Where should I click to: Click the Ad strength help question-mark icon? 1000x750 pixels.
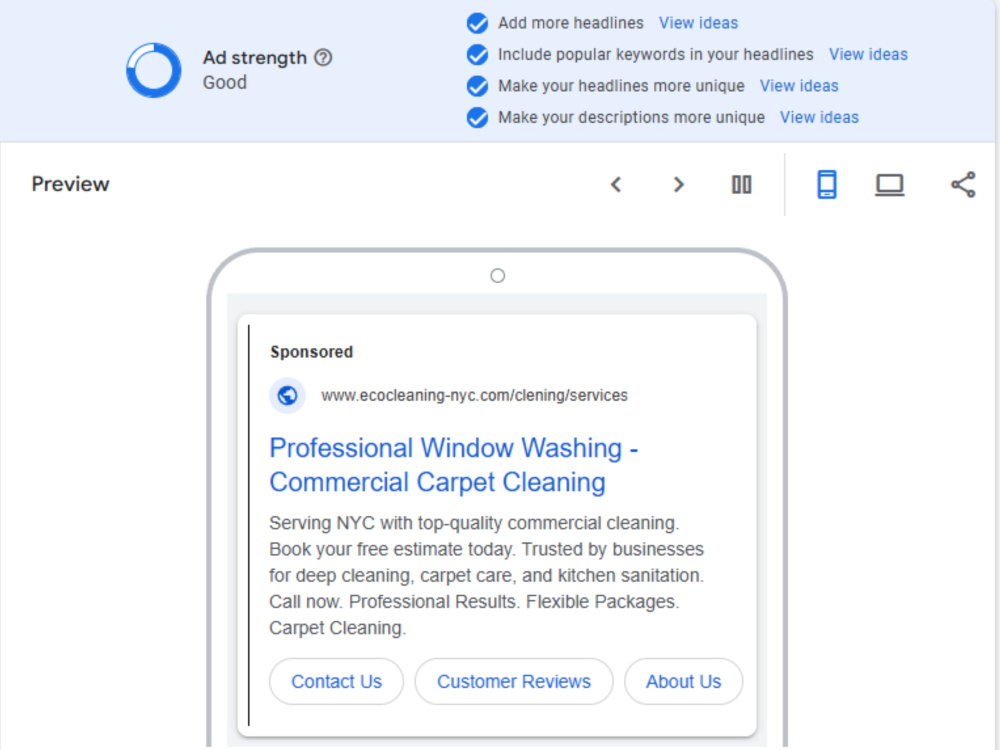(323, 57)
